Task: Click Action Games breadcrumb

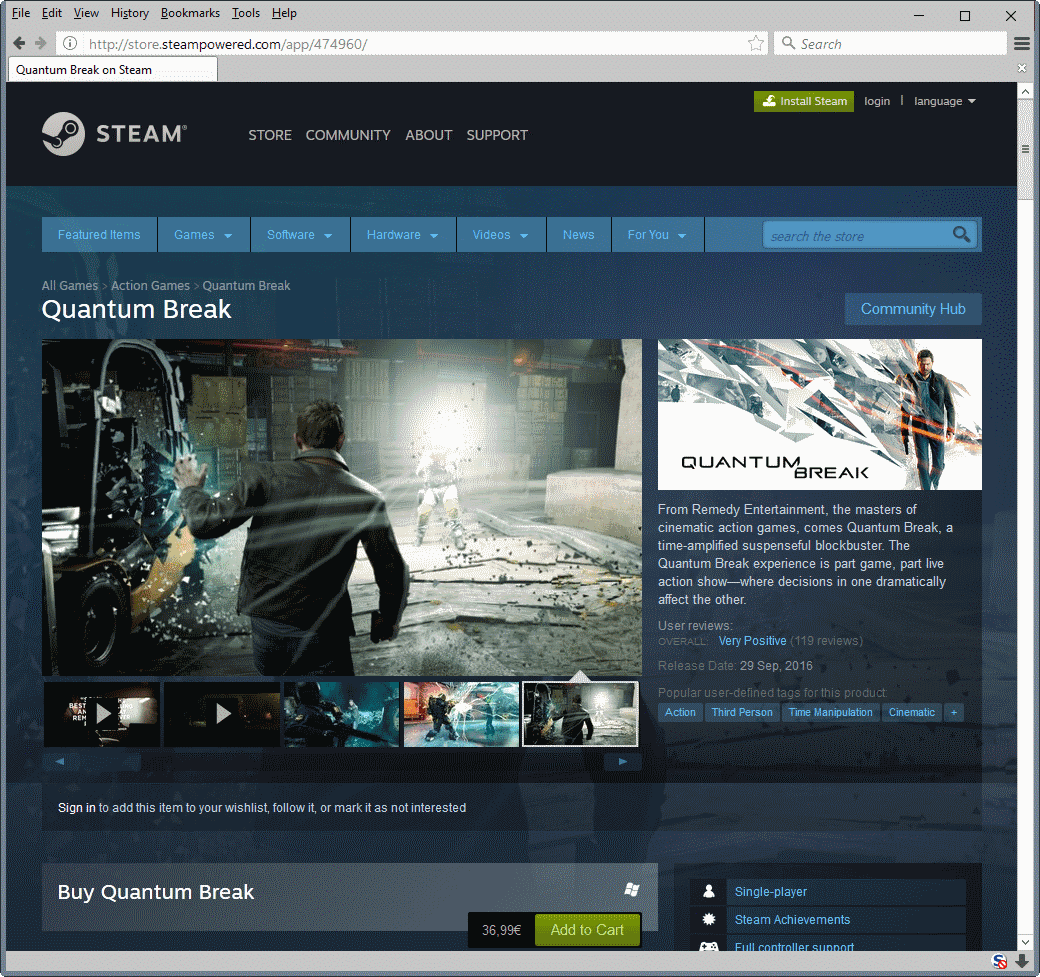Action: [151, 286]
